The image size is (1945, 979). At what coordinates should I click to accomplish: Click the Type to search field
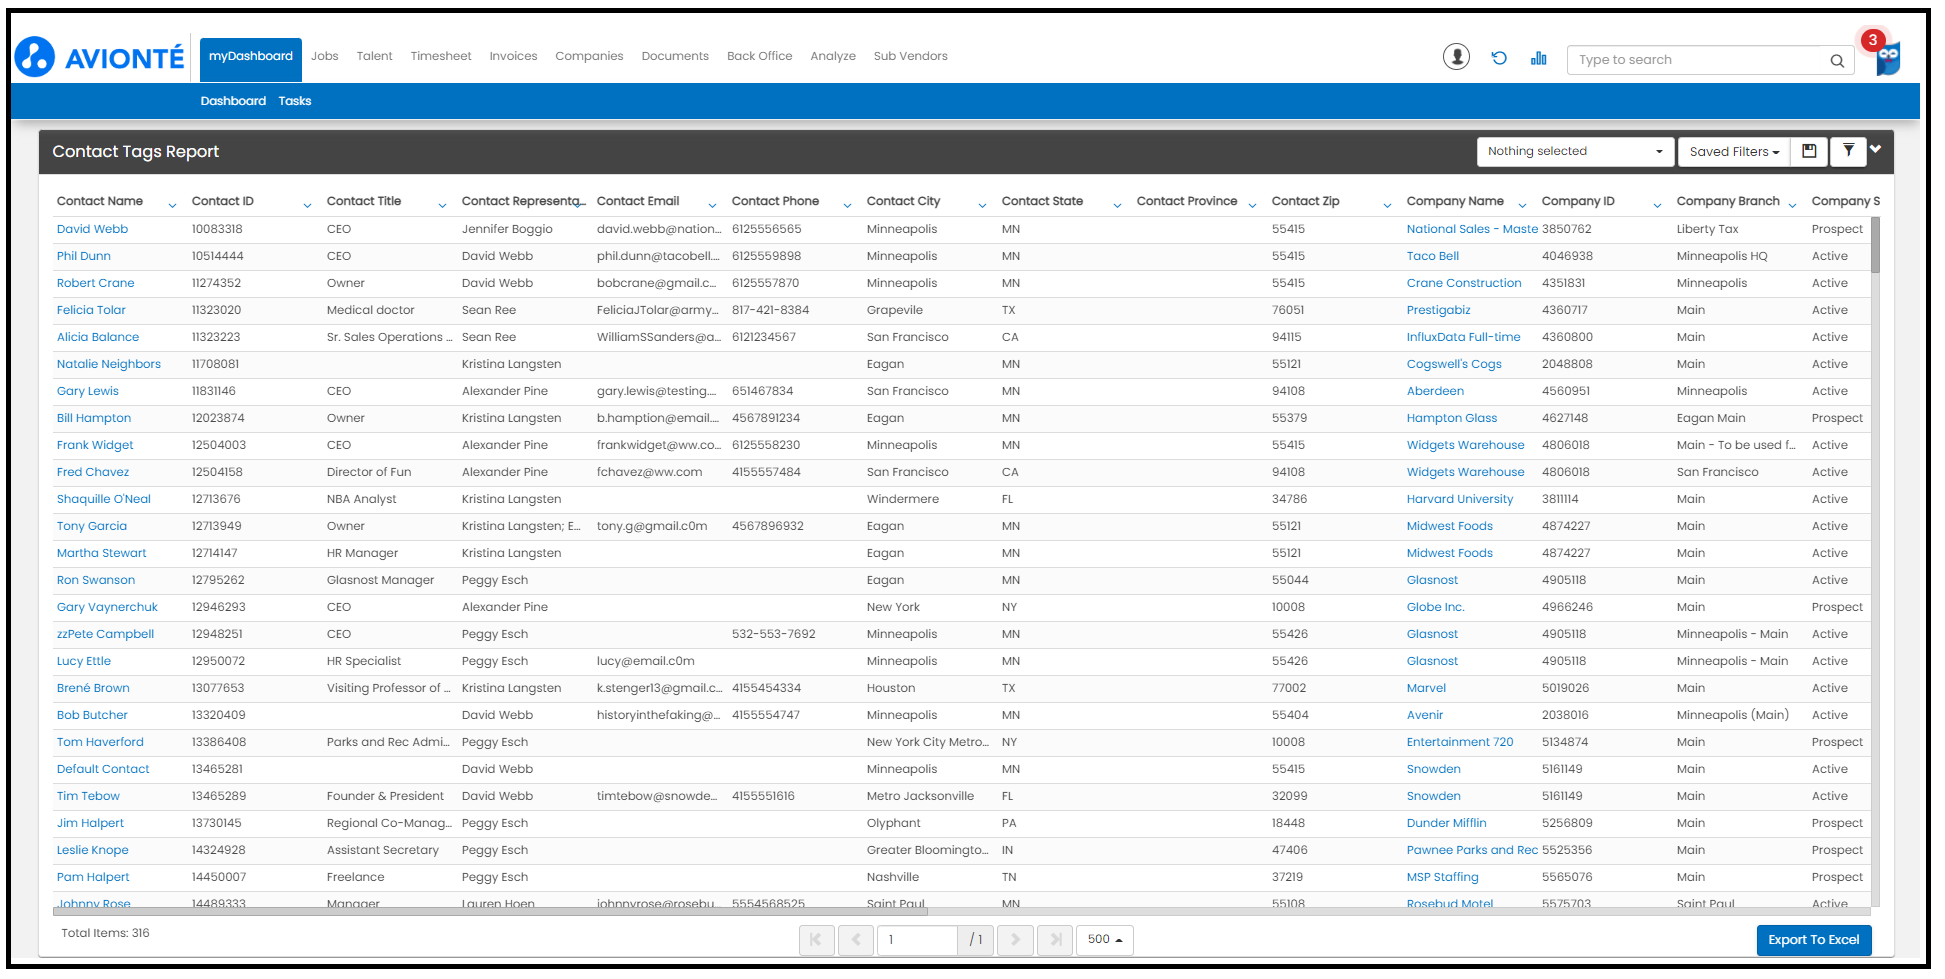coord(1700,60)
